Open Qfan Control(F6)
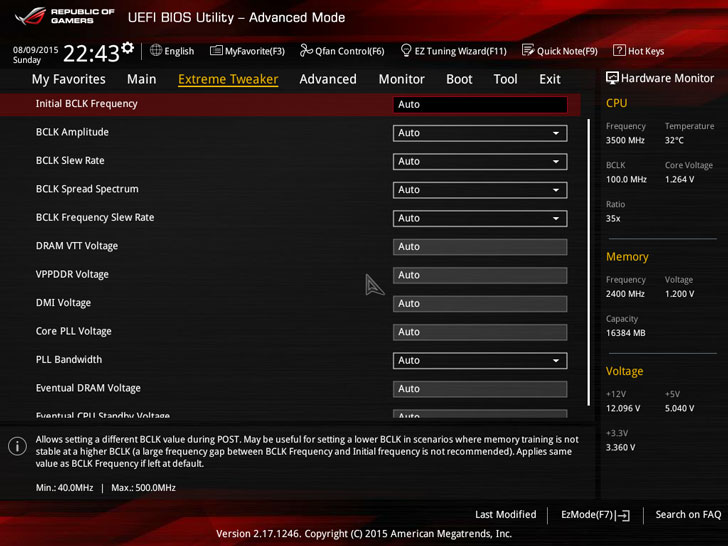The width and height of the screenshot is (728, 546). click(x=342, y=51)
